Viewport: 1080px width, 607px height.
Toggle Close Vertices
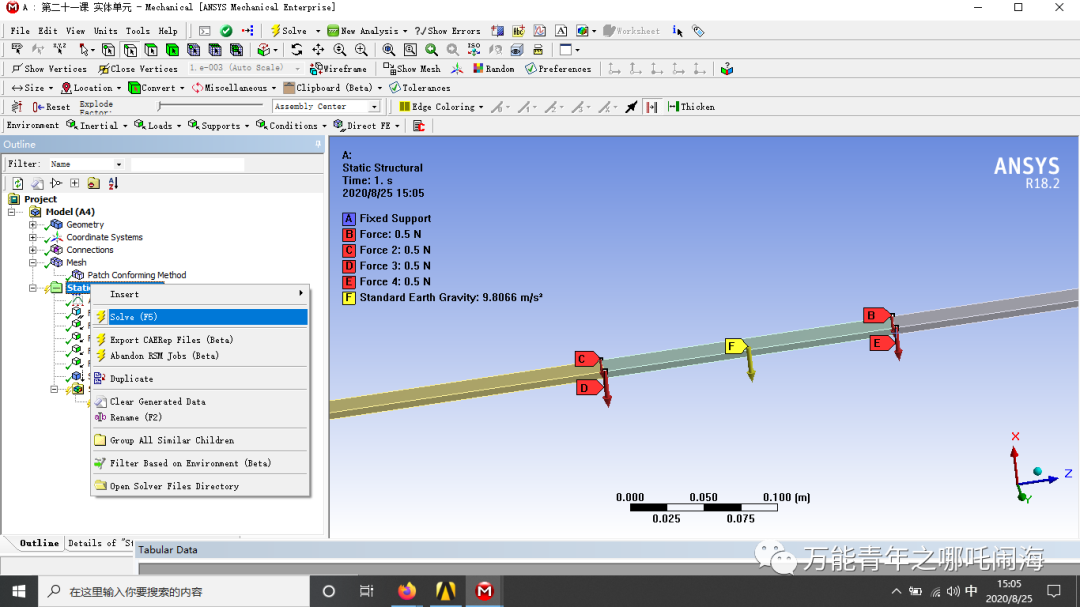(x=138, y=69)
